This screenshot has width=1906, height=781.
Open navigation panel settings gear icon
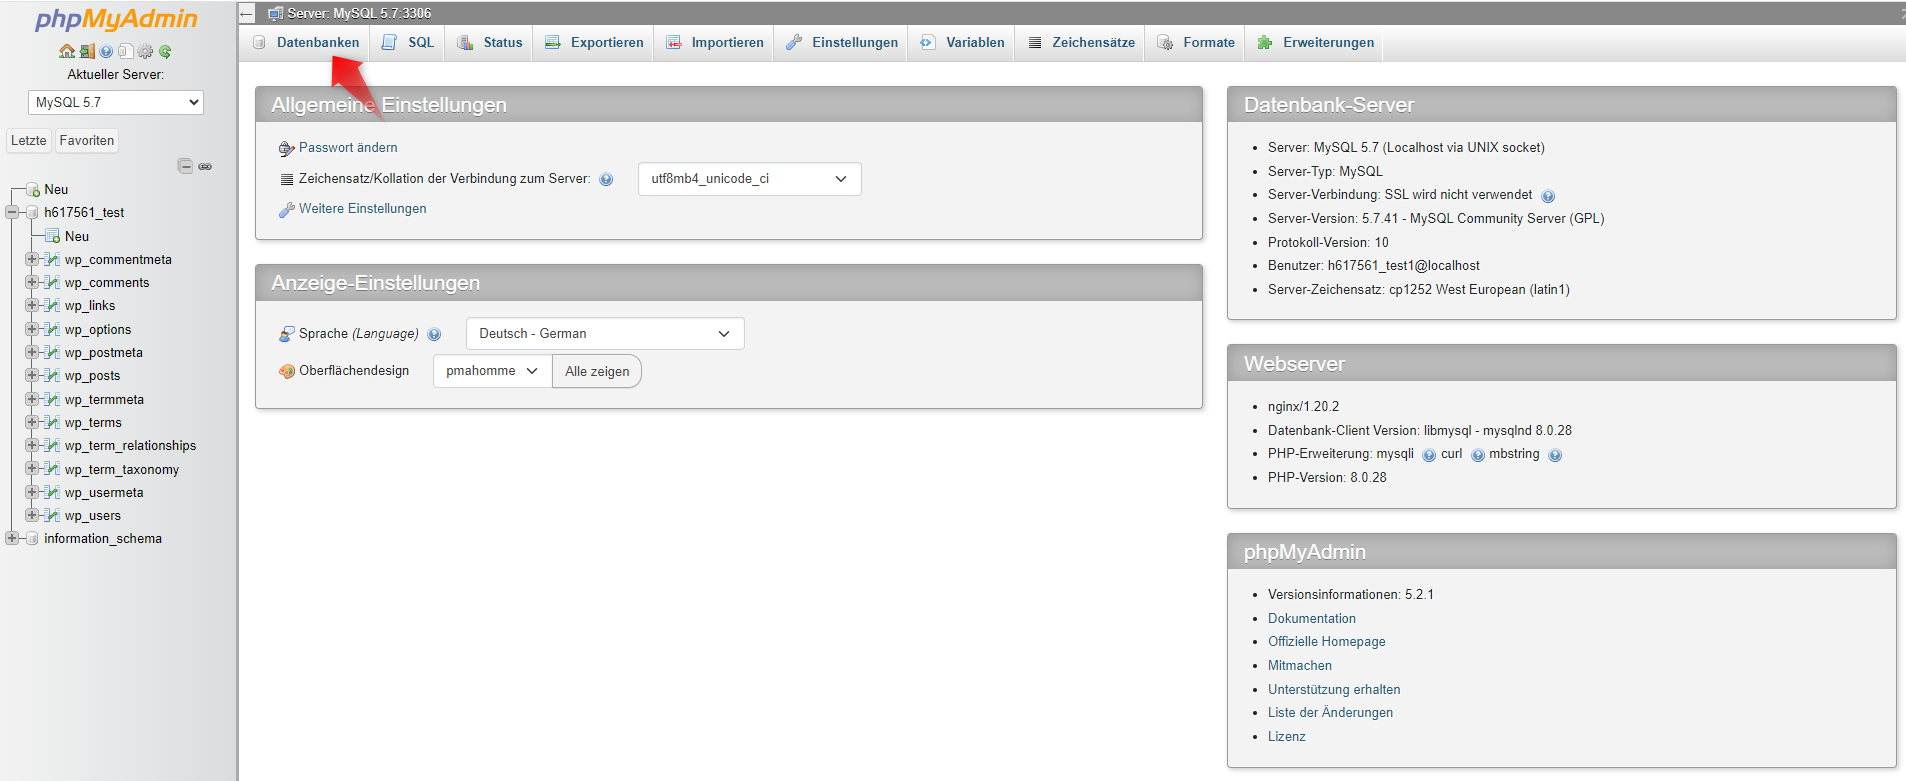(146, 51)
